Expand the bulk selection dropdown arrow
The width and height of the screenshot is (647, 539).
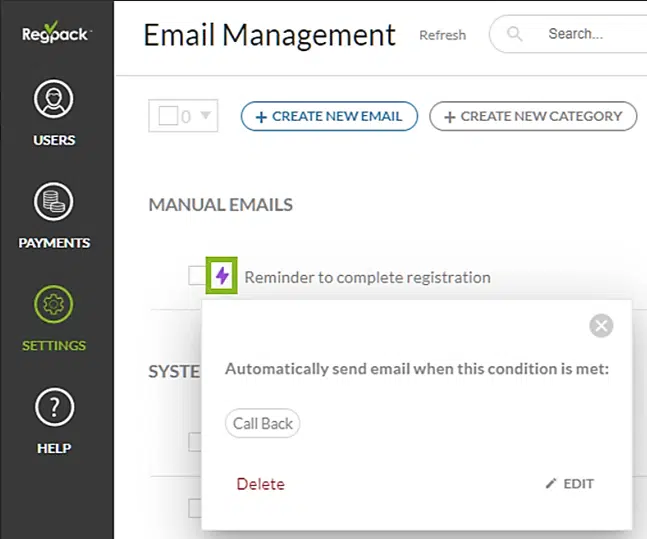pos(205,116)
